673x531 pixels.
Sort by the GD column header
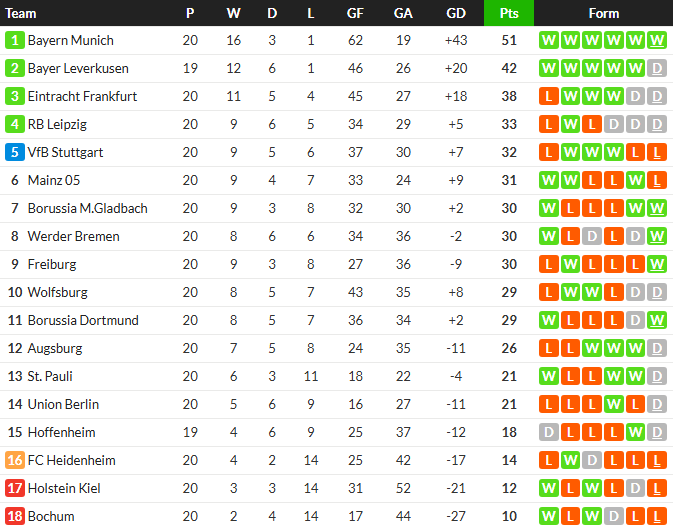point(456,13)
